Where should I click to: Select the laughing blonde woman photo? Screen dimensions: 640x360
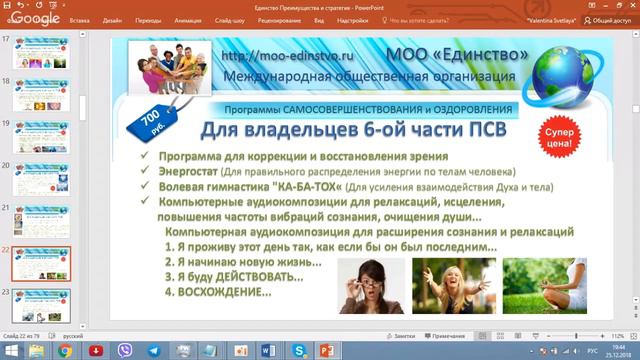(x=454, y=286)
